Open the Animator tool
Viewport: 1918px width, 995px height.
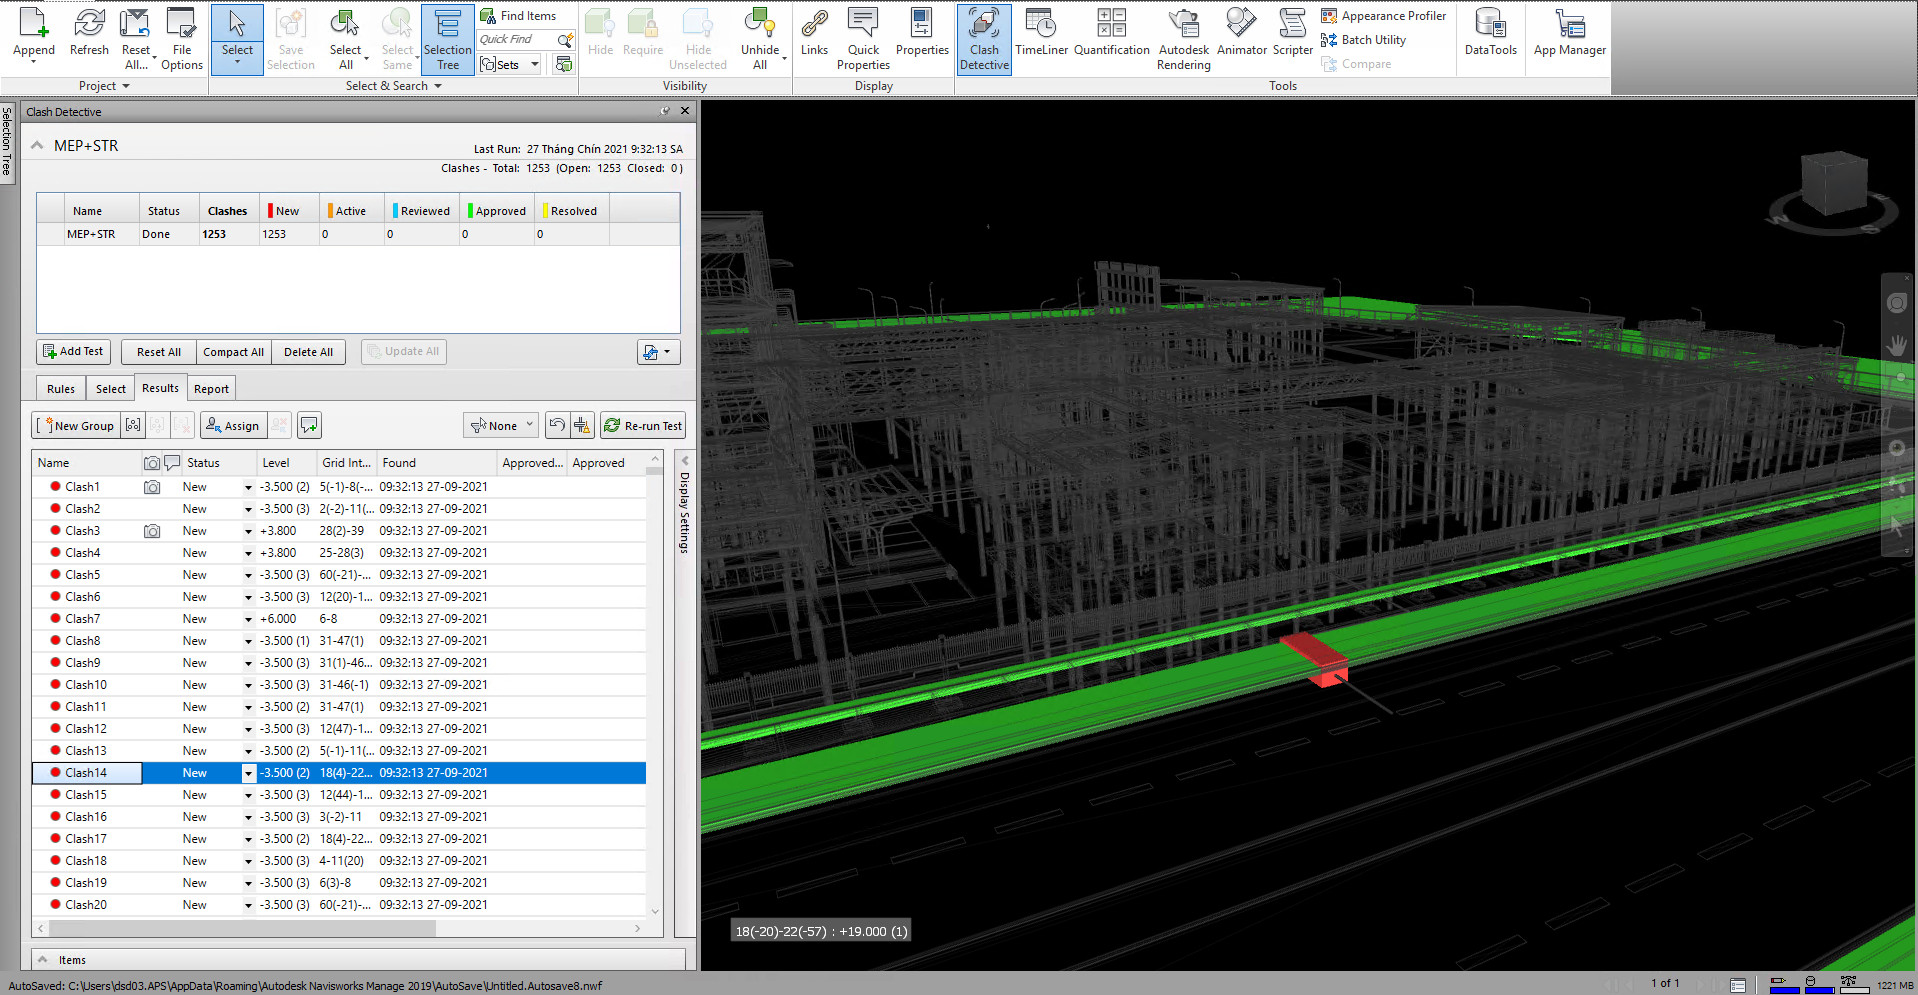coord(1241,32)
